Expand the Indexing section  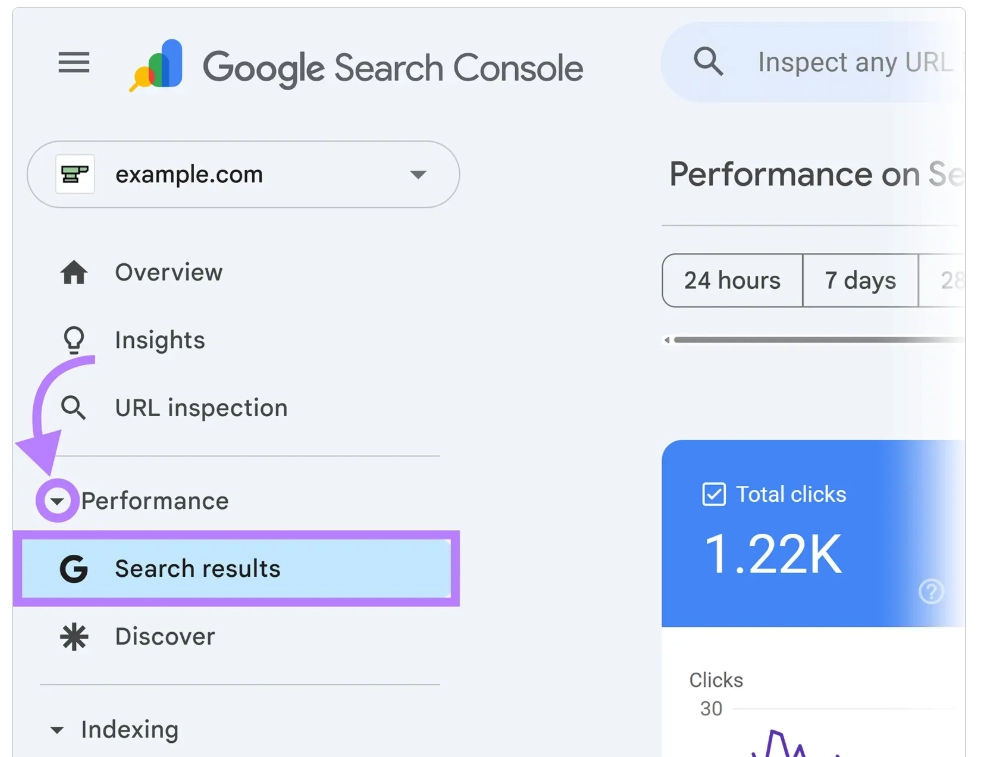pos(58,730)
